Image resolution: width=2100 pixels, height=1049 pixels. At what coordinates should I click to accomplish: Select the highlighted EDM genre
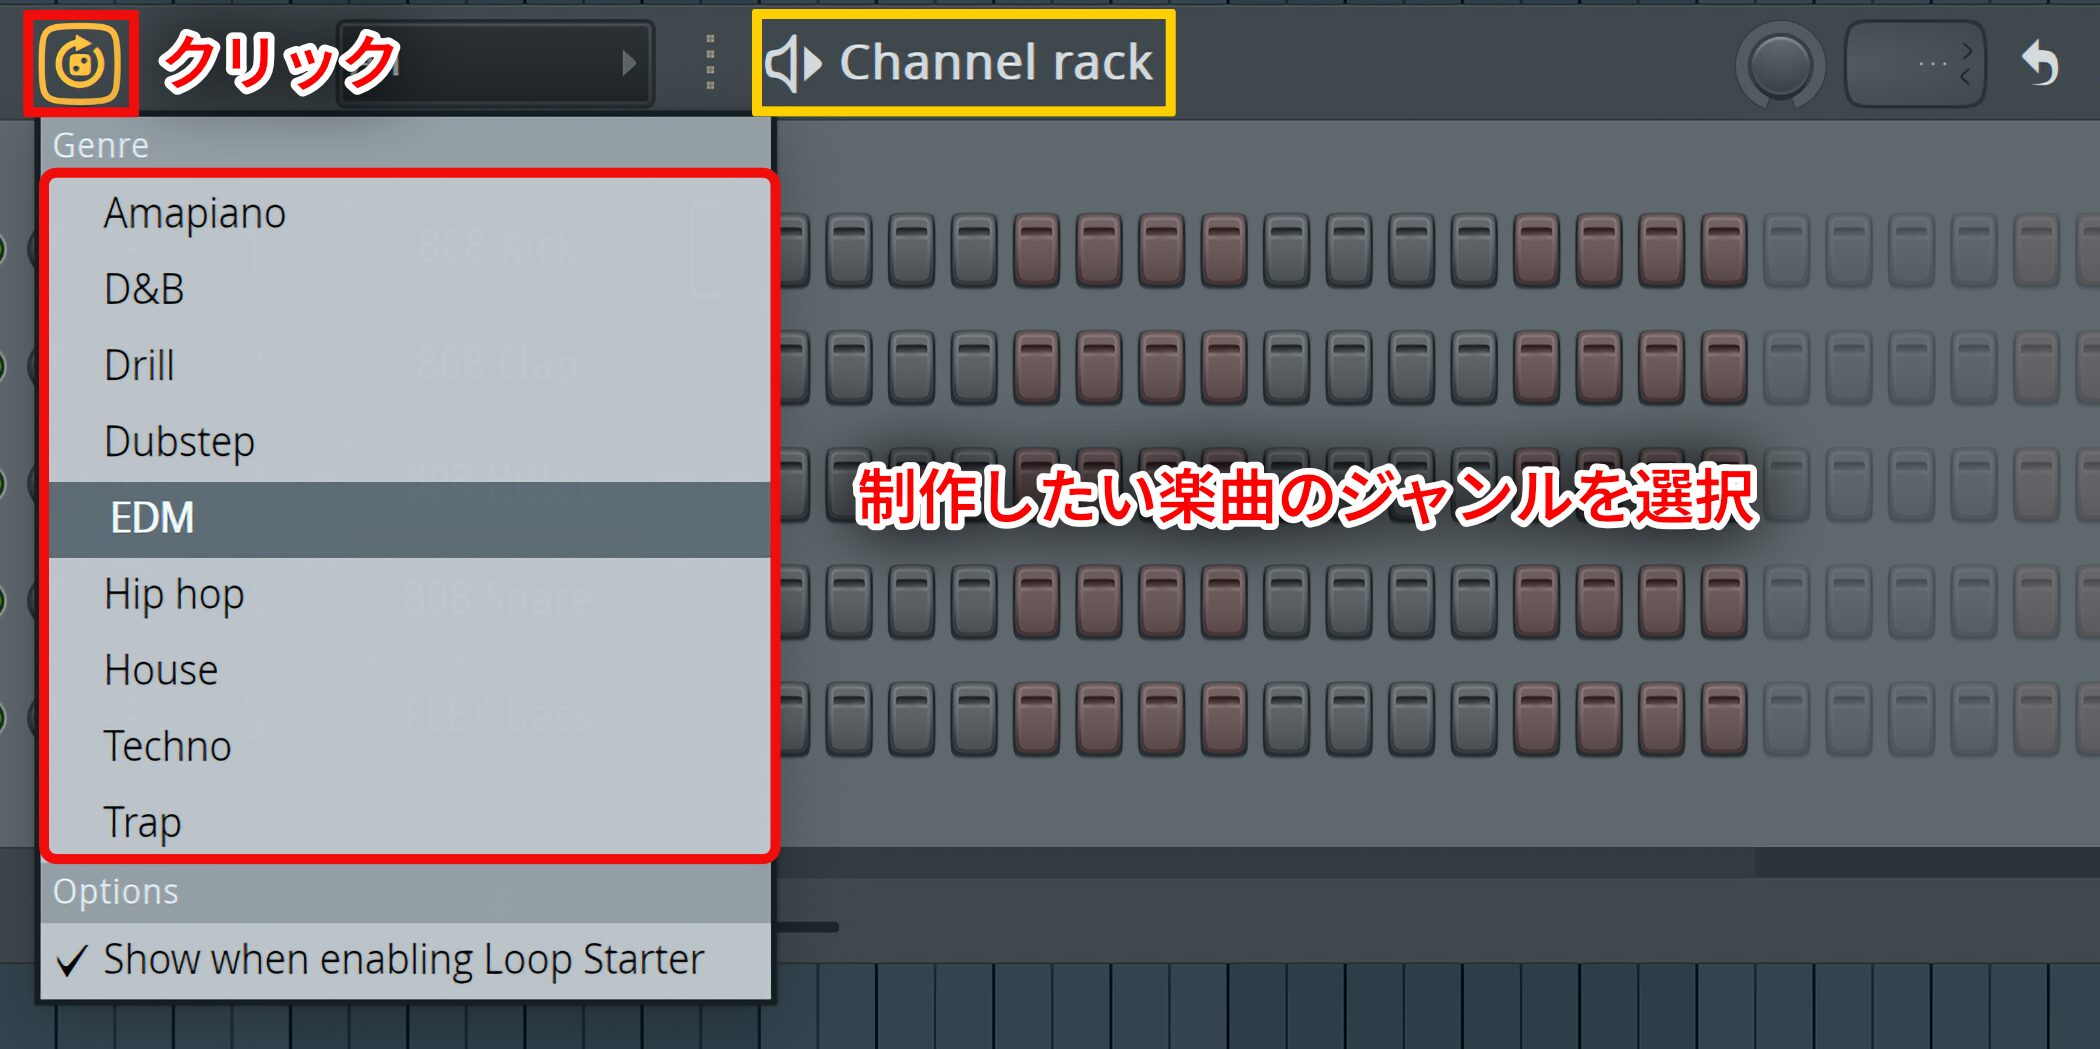(410, 519)
